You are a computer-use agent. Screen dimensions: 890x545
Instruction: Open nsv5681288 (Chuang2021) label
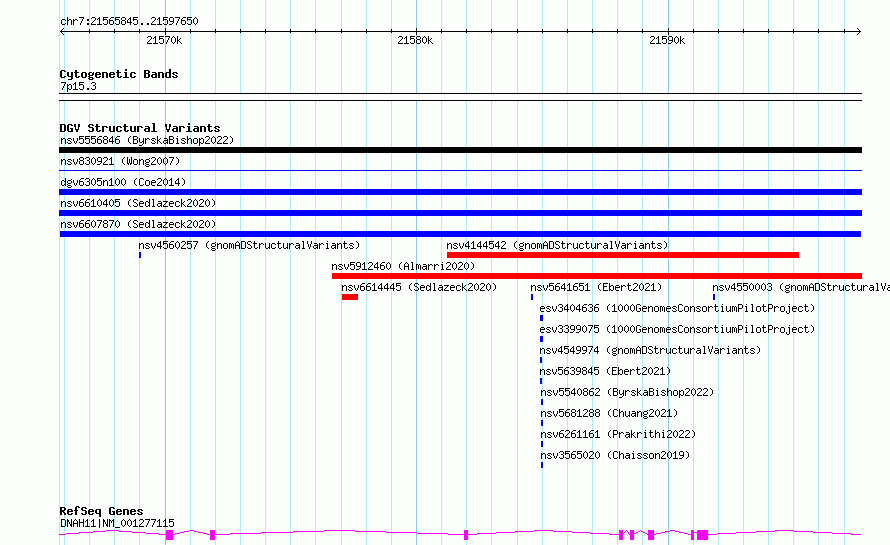point(609,413)
